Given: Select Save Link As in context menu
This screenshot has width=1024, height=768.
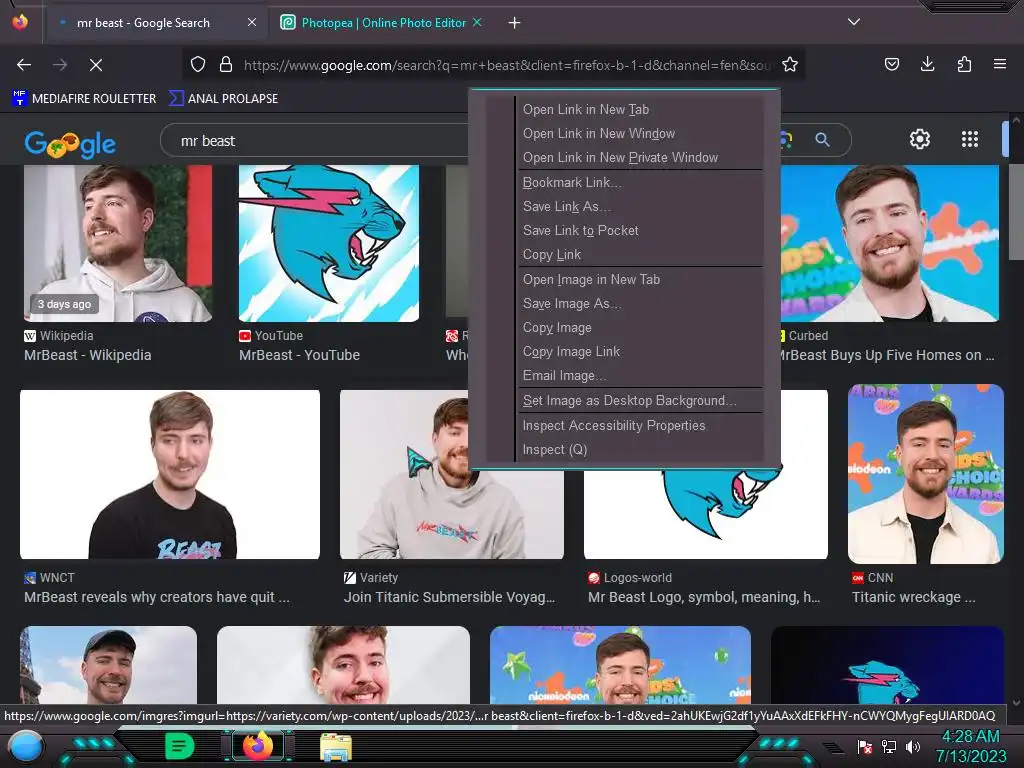Looking at the screenshot, I should (567, 206).
